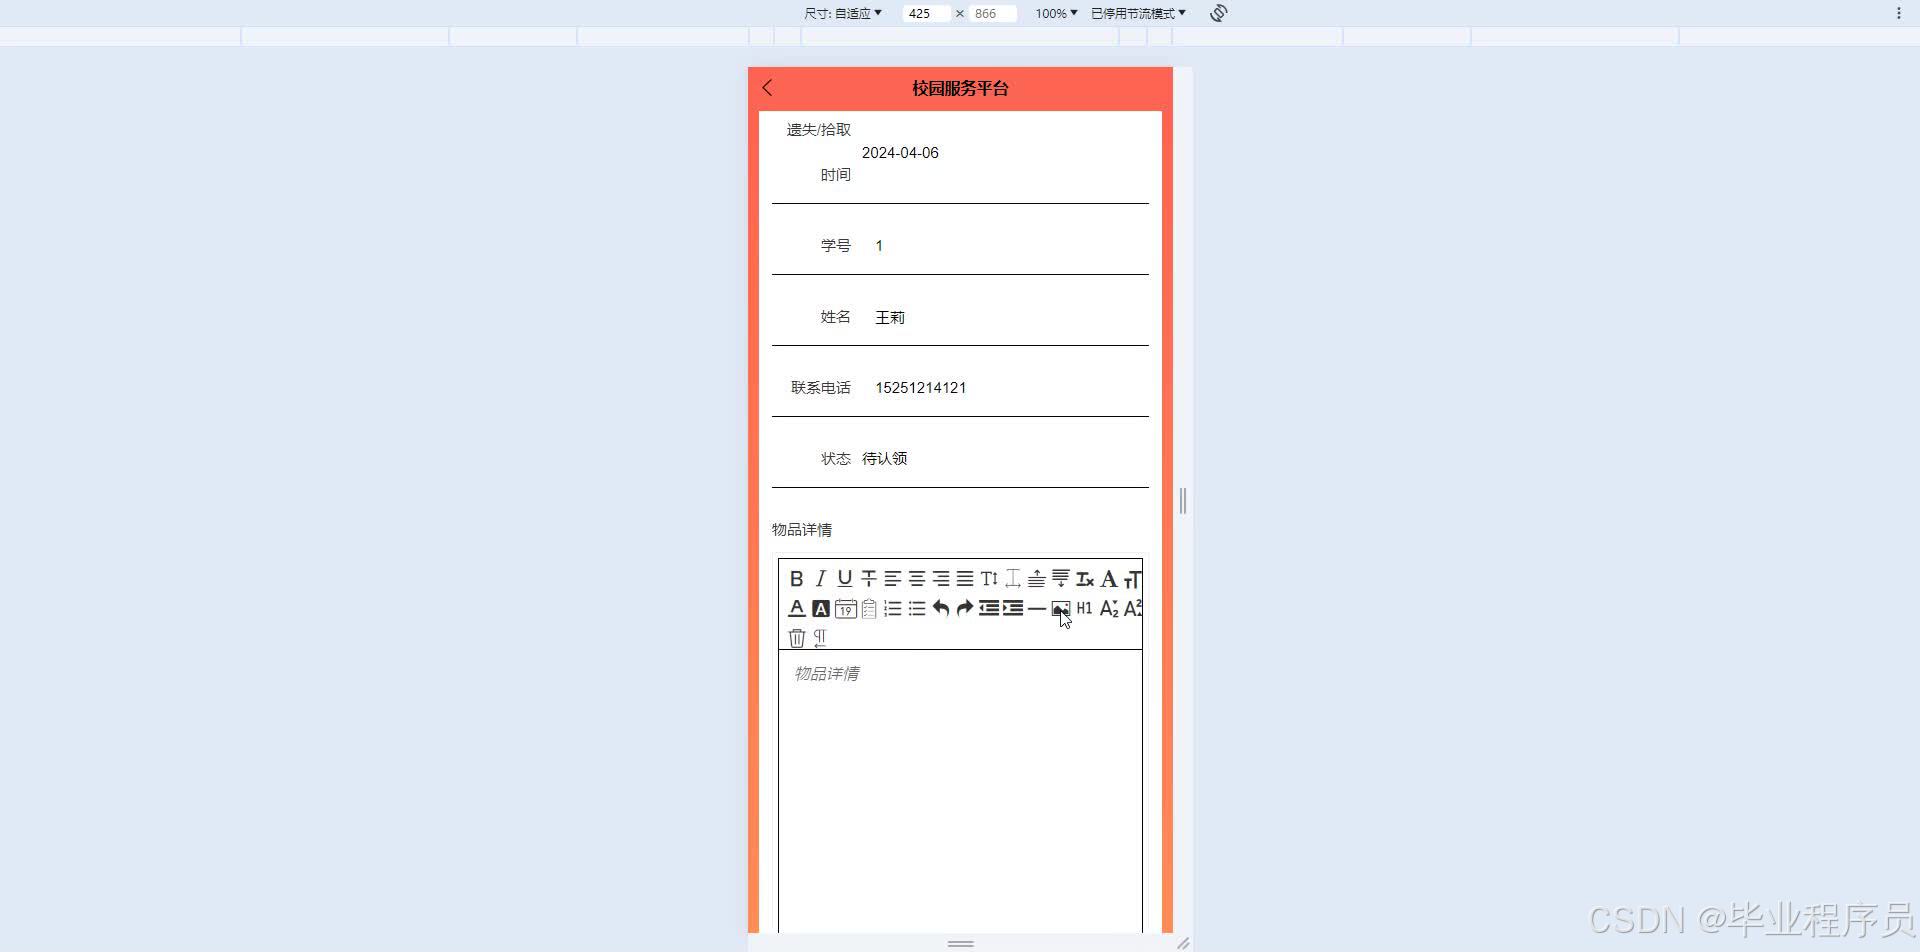Open line height option
The height and width of the screenshot is (952, 1920).
988,579
